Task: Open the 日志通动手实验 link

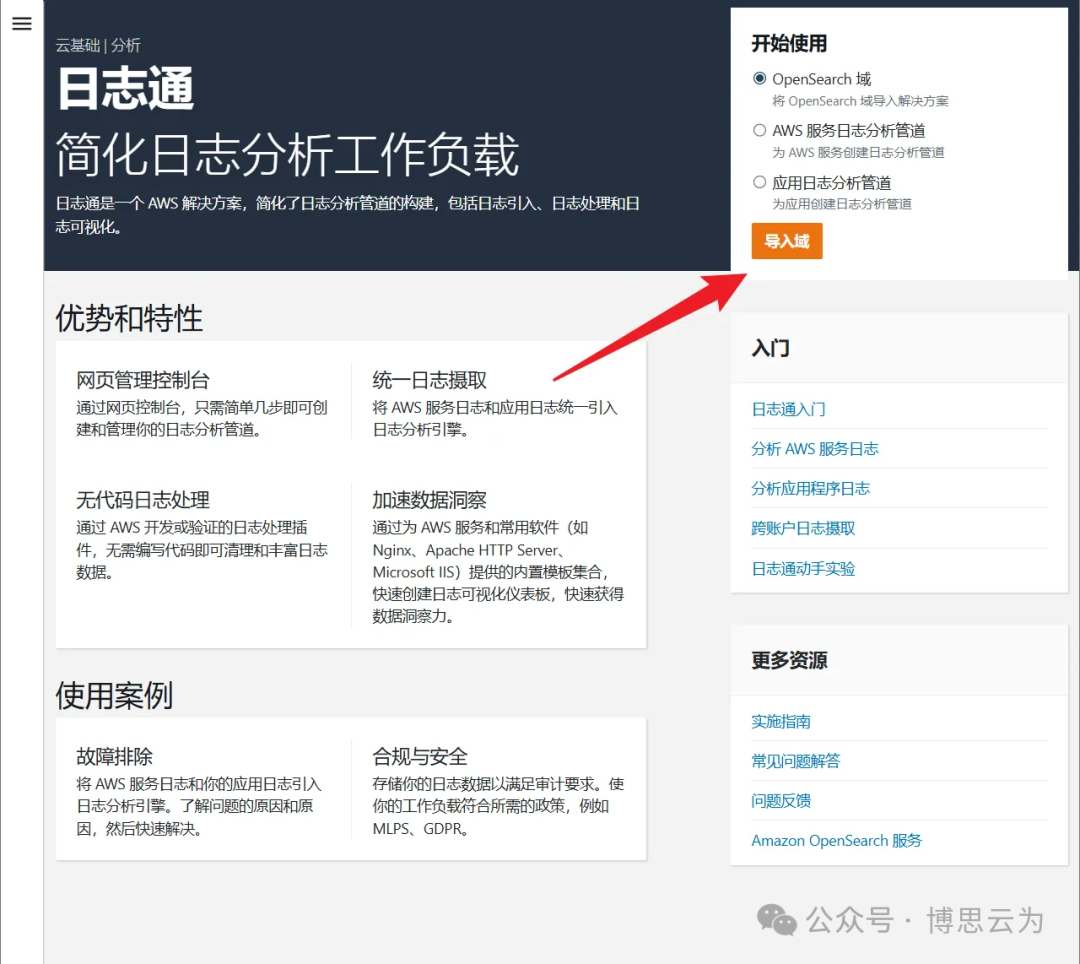Action: (803, 569)
